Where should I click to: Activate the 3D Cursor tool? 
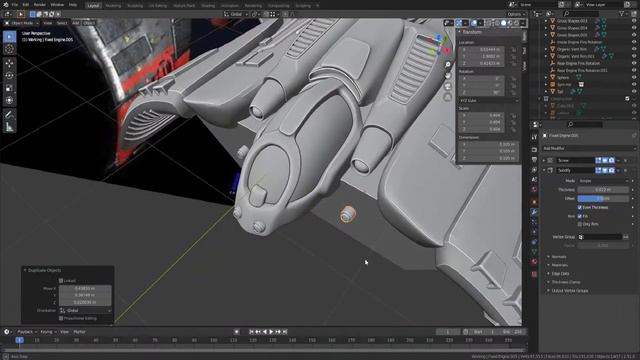point(9,49)
